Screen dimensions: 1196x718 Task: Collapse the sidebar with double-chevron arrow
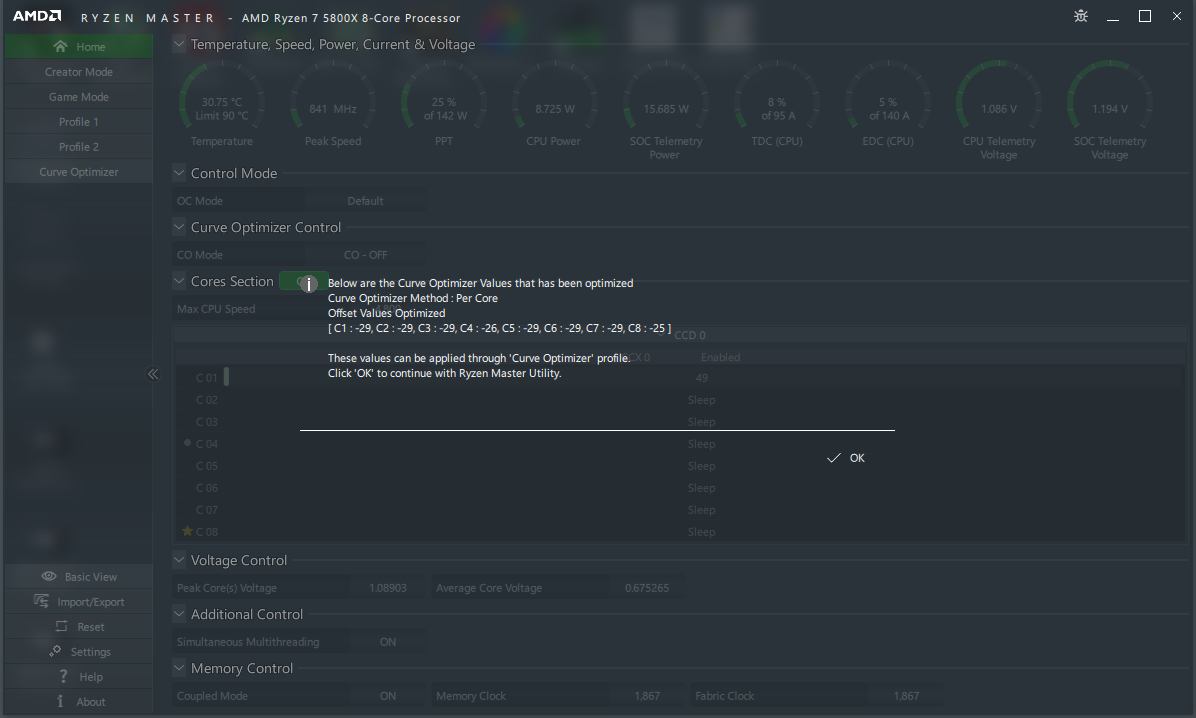pyautogui.click(x=153, y=374)
